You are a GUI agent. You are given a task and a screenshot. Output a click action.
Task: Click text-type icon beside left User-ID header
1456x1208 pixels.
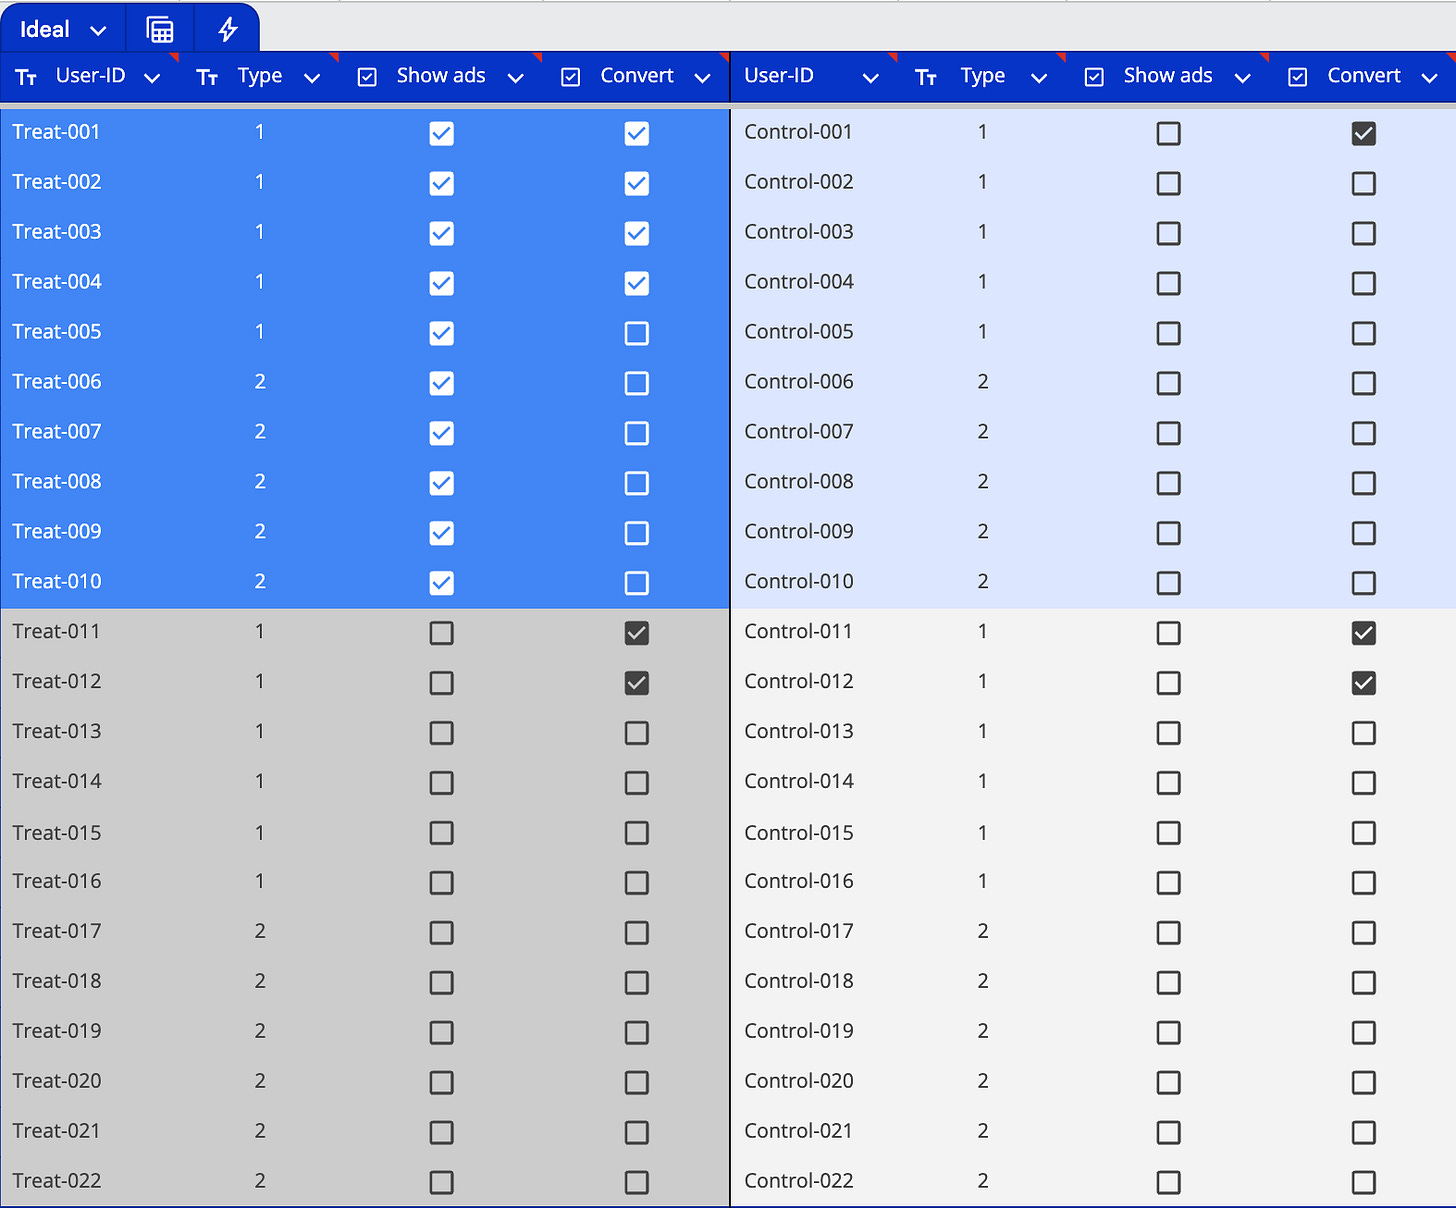[x=26, y=77]
